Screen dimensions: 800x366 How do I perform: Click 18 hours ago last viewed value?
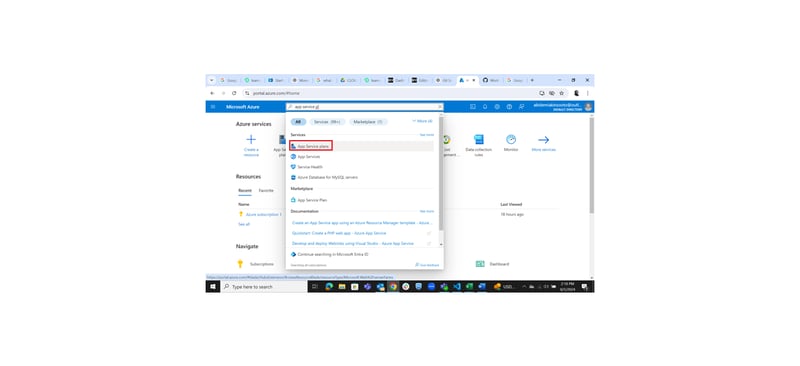tap(512, 214)
